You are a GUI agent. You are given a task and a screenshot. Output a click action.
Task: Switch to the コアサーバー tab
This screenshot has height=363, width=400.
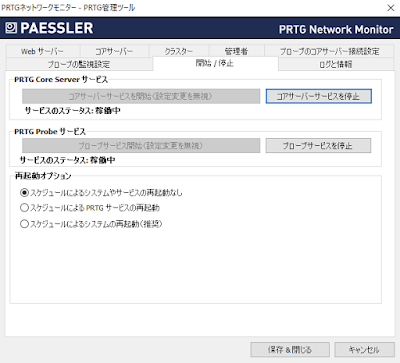[114, 51]
